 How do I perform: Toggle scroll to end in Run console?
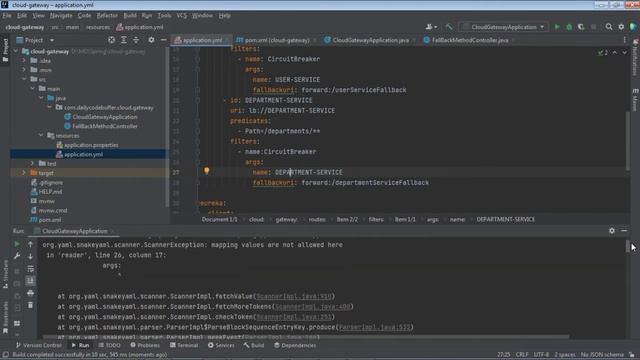30,281
